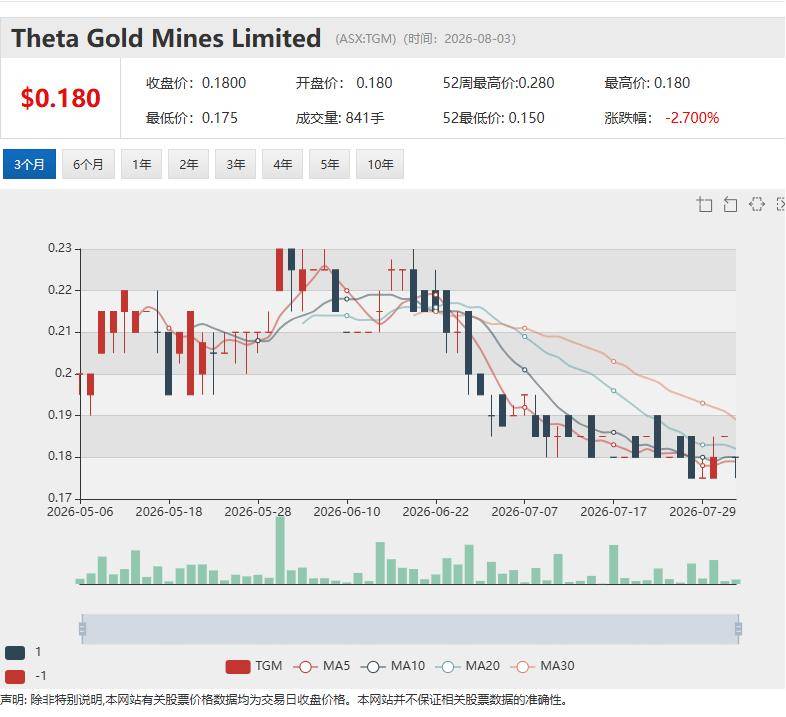786x717 pixels.
Task: Click the 2026-05-06 date axis label
Action: 80,512
